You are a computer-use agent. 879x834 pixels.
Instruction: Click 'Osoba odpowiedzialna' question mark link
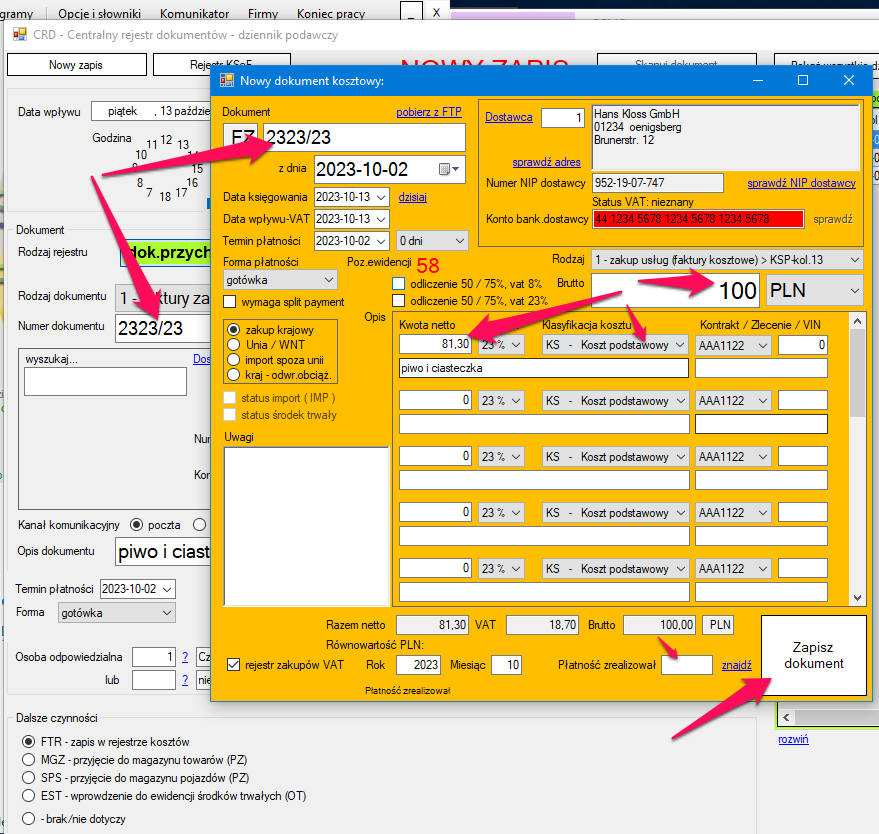[185, 657]
